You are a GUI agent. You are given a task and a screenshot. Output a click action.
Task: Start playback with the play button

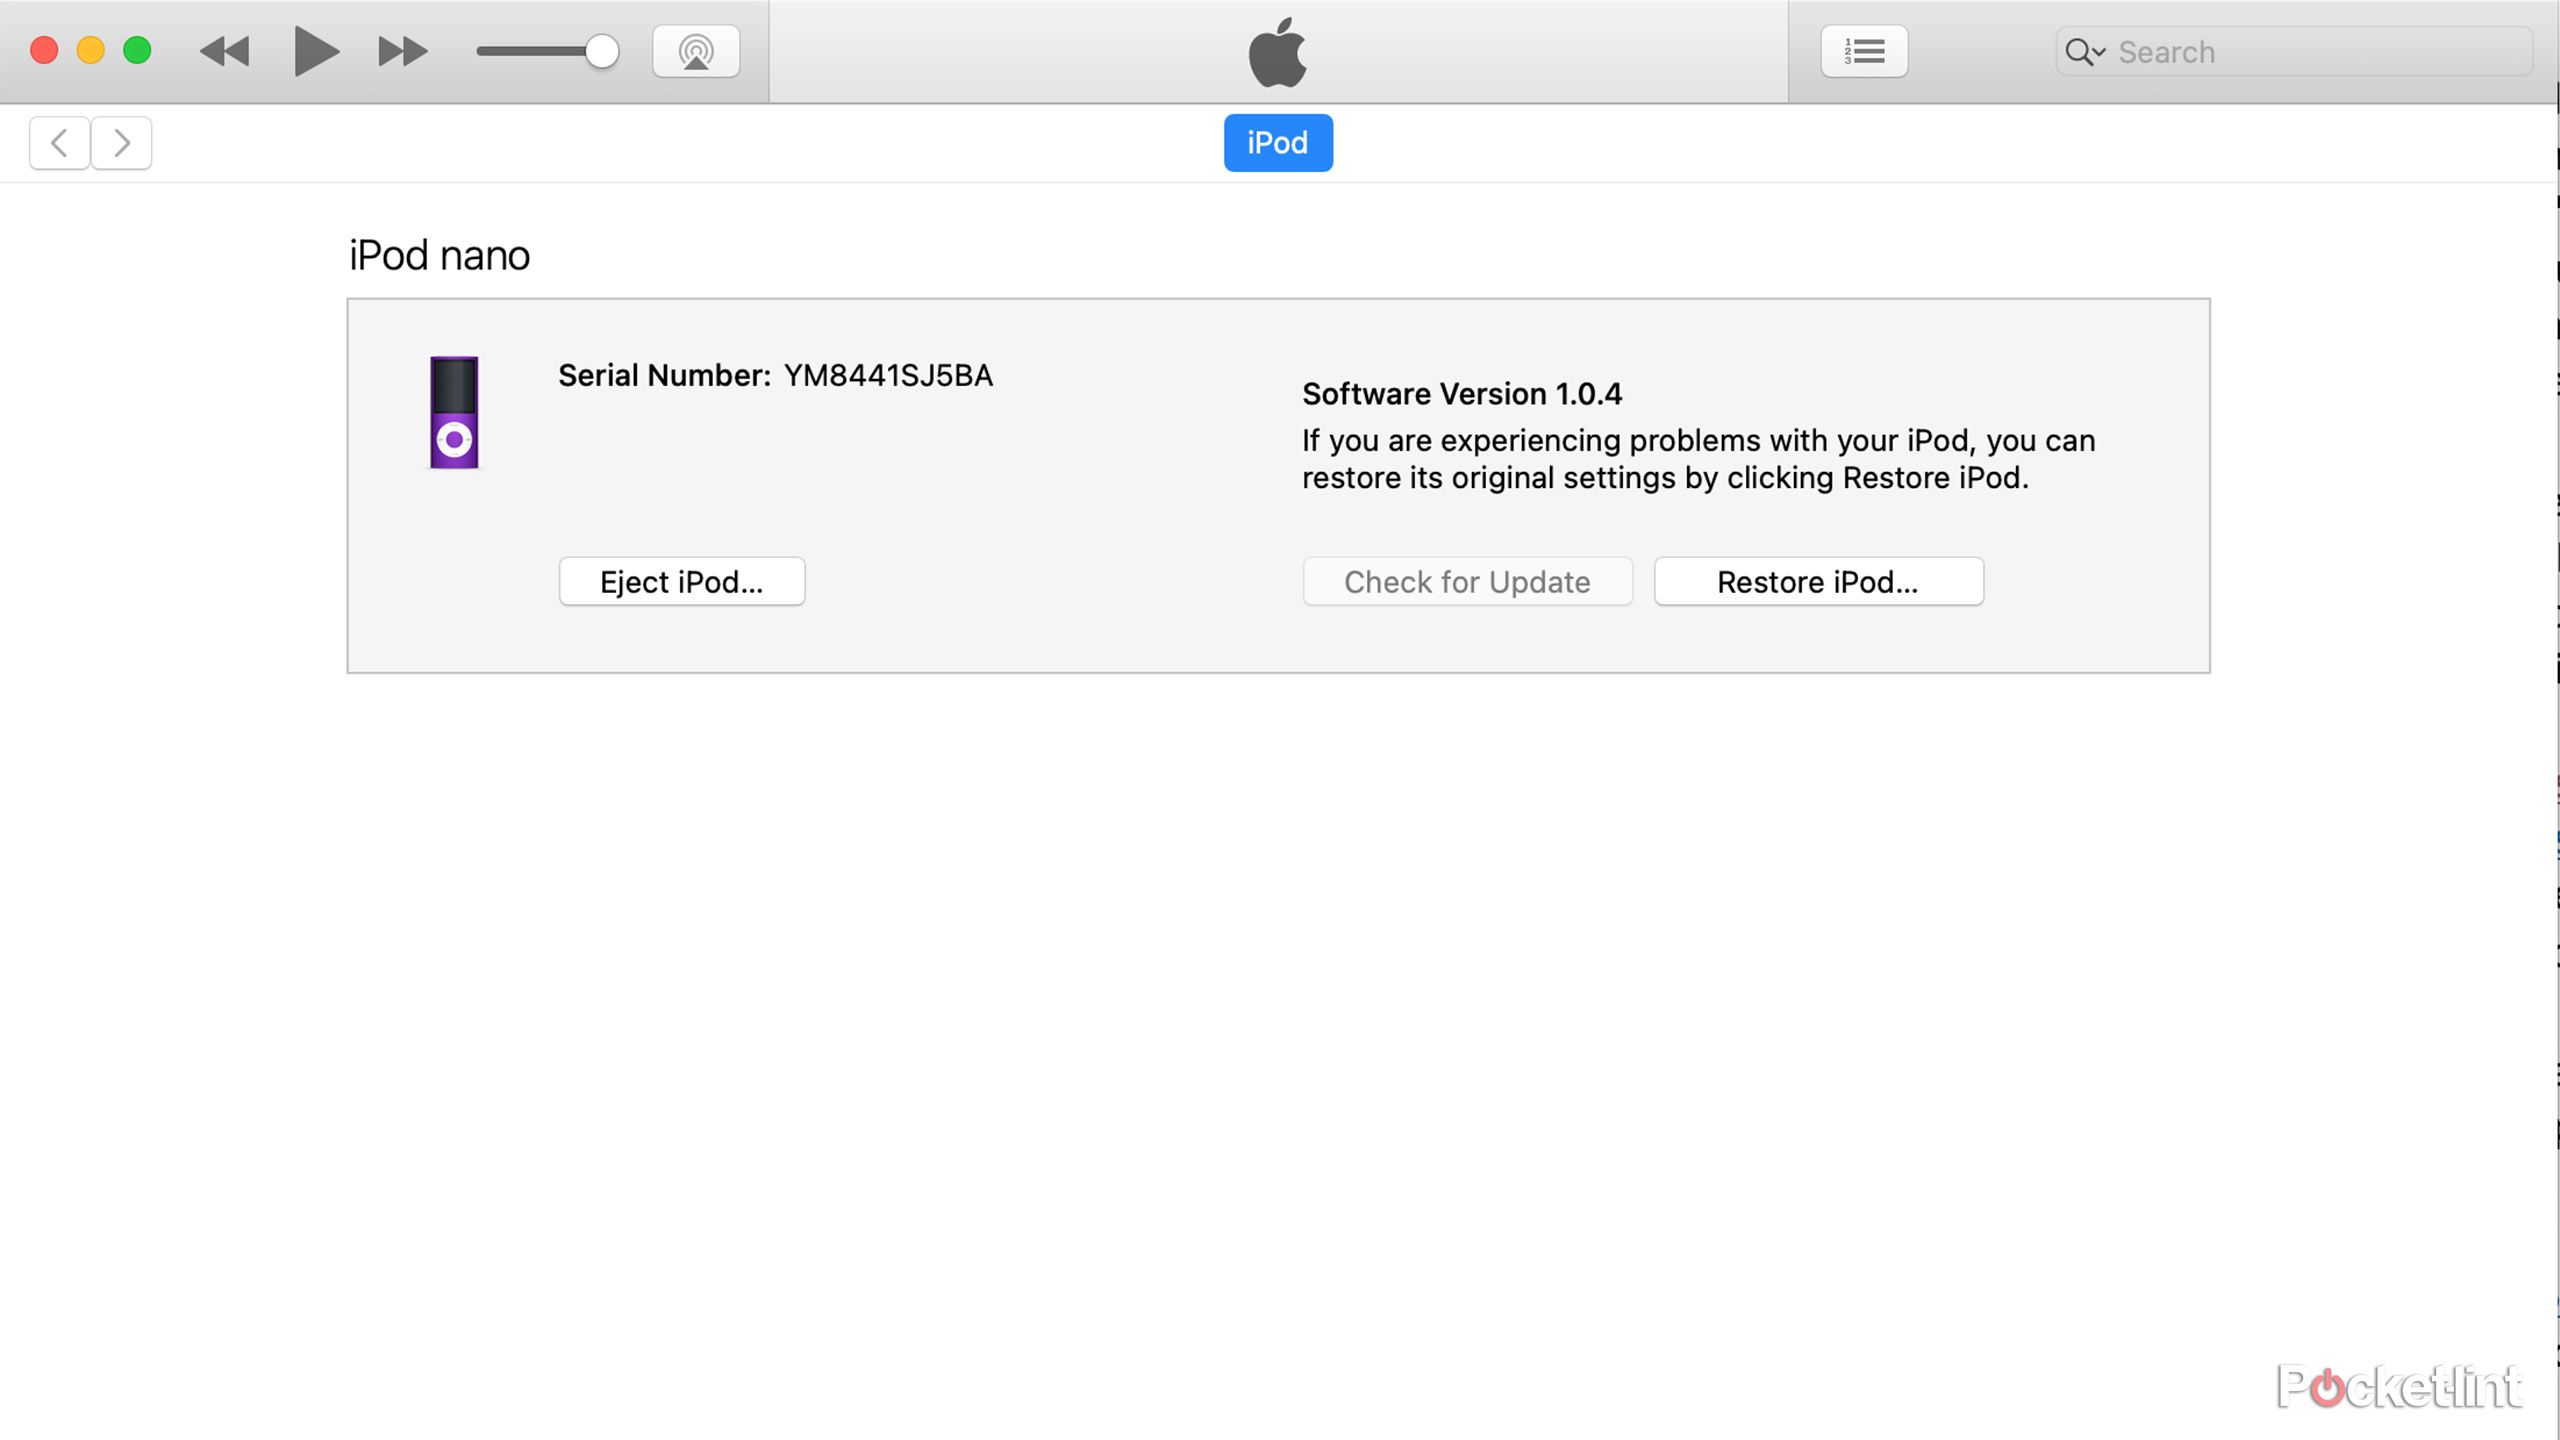coord(317,51)
